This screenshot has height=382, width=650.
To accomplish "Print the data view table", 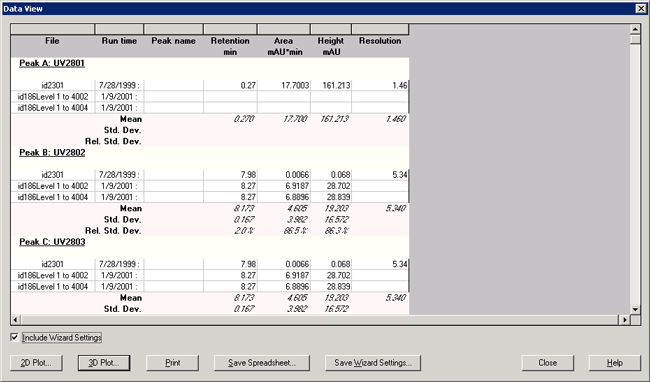I will [172, 363].
